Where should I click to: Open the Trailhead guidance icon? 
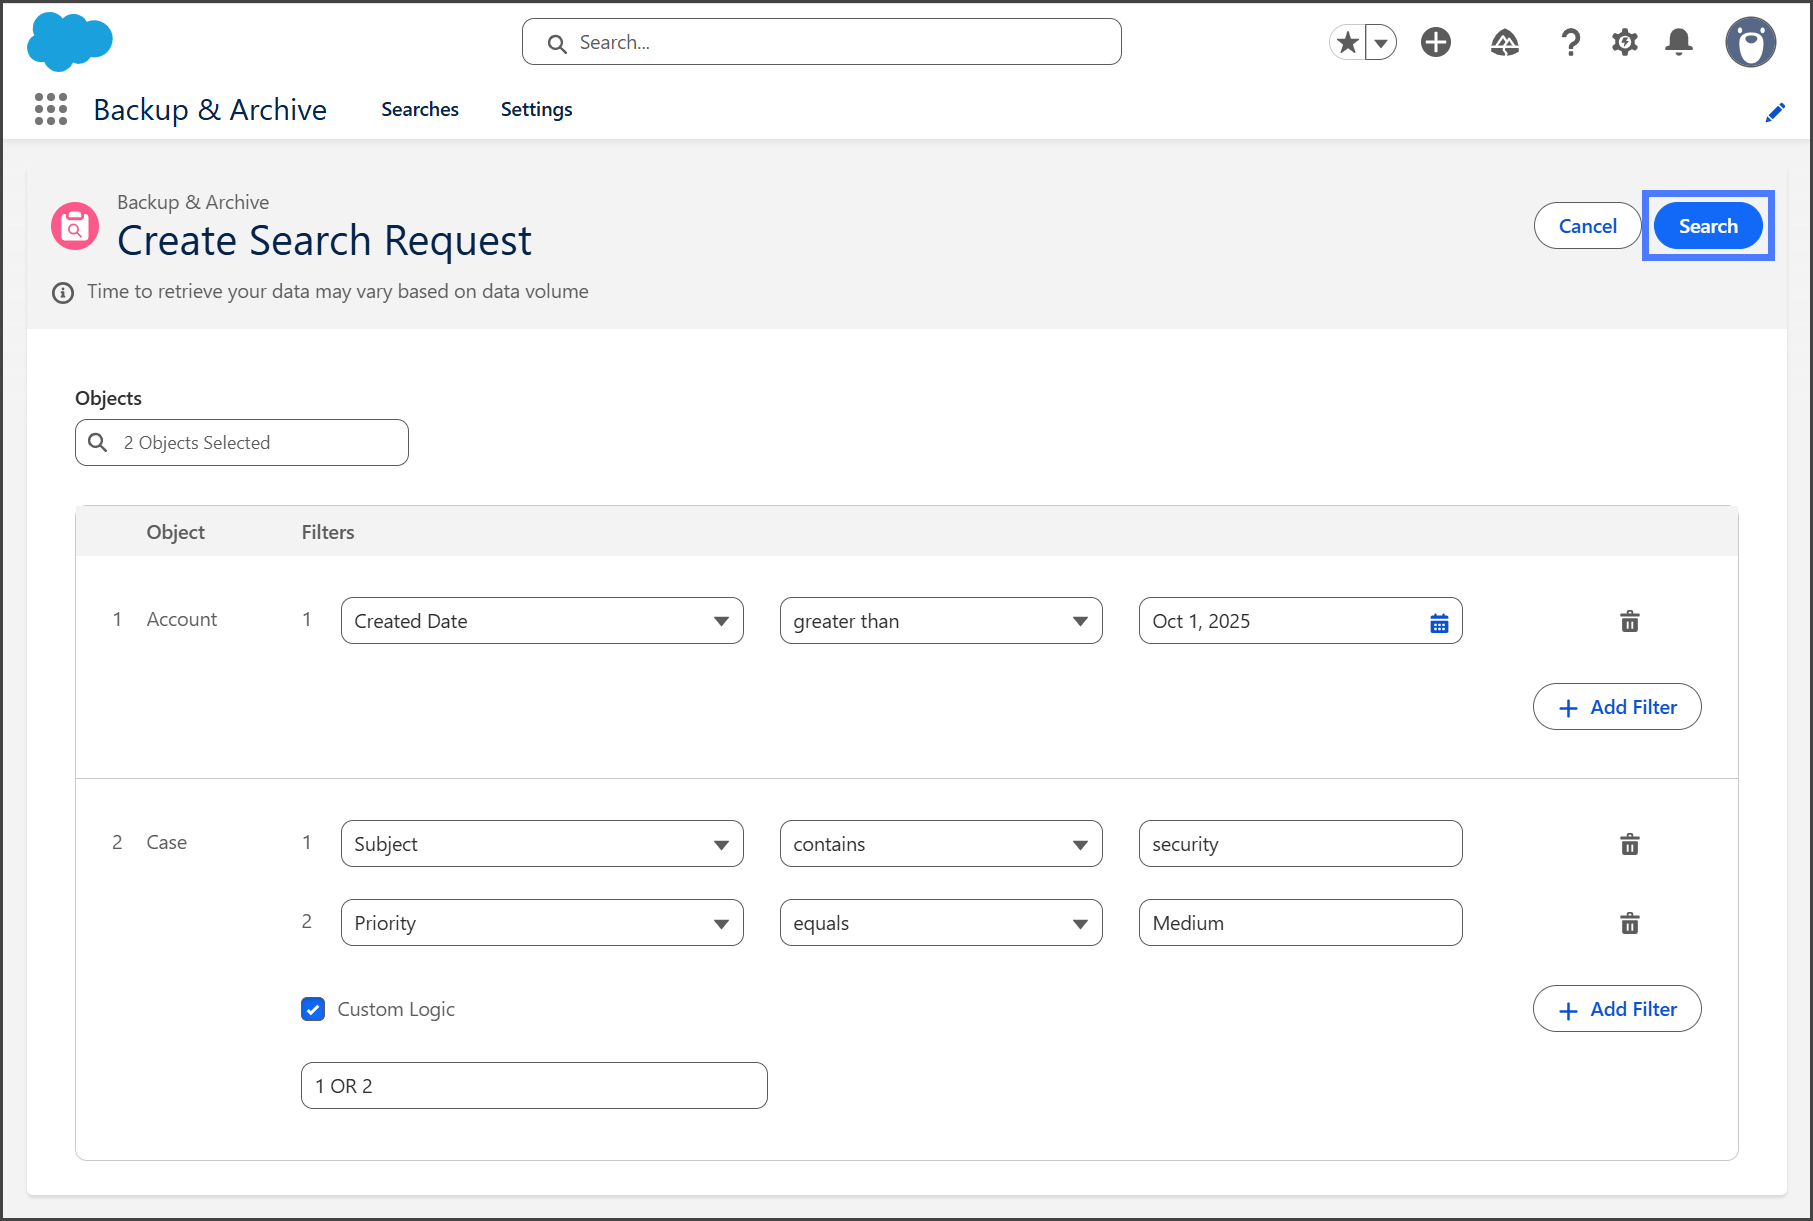click(1504, 43)
